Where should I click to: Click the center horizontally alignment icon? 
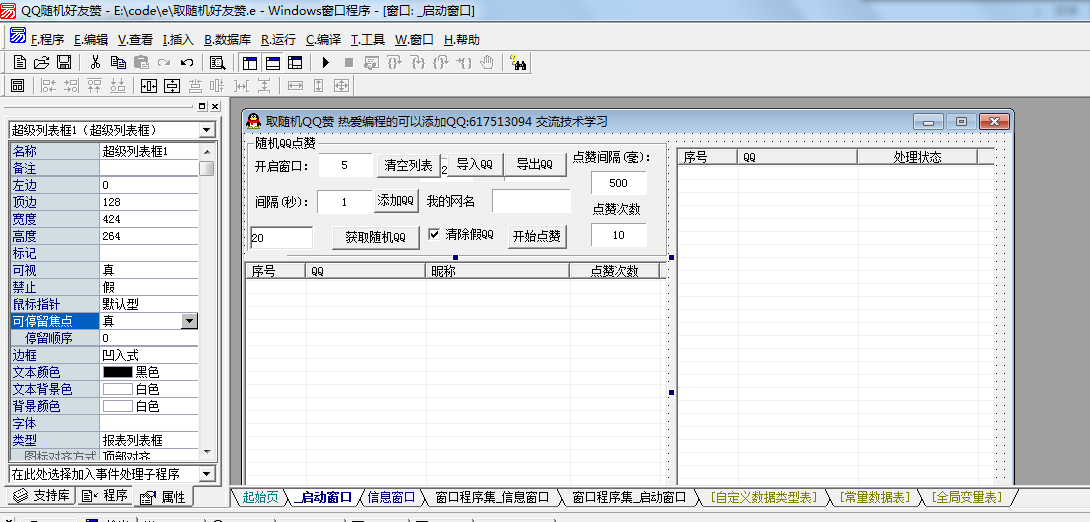(149, 85)
